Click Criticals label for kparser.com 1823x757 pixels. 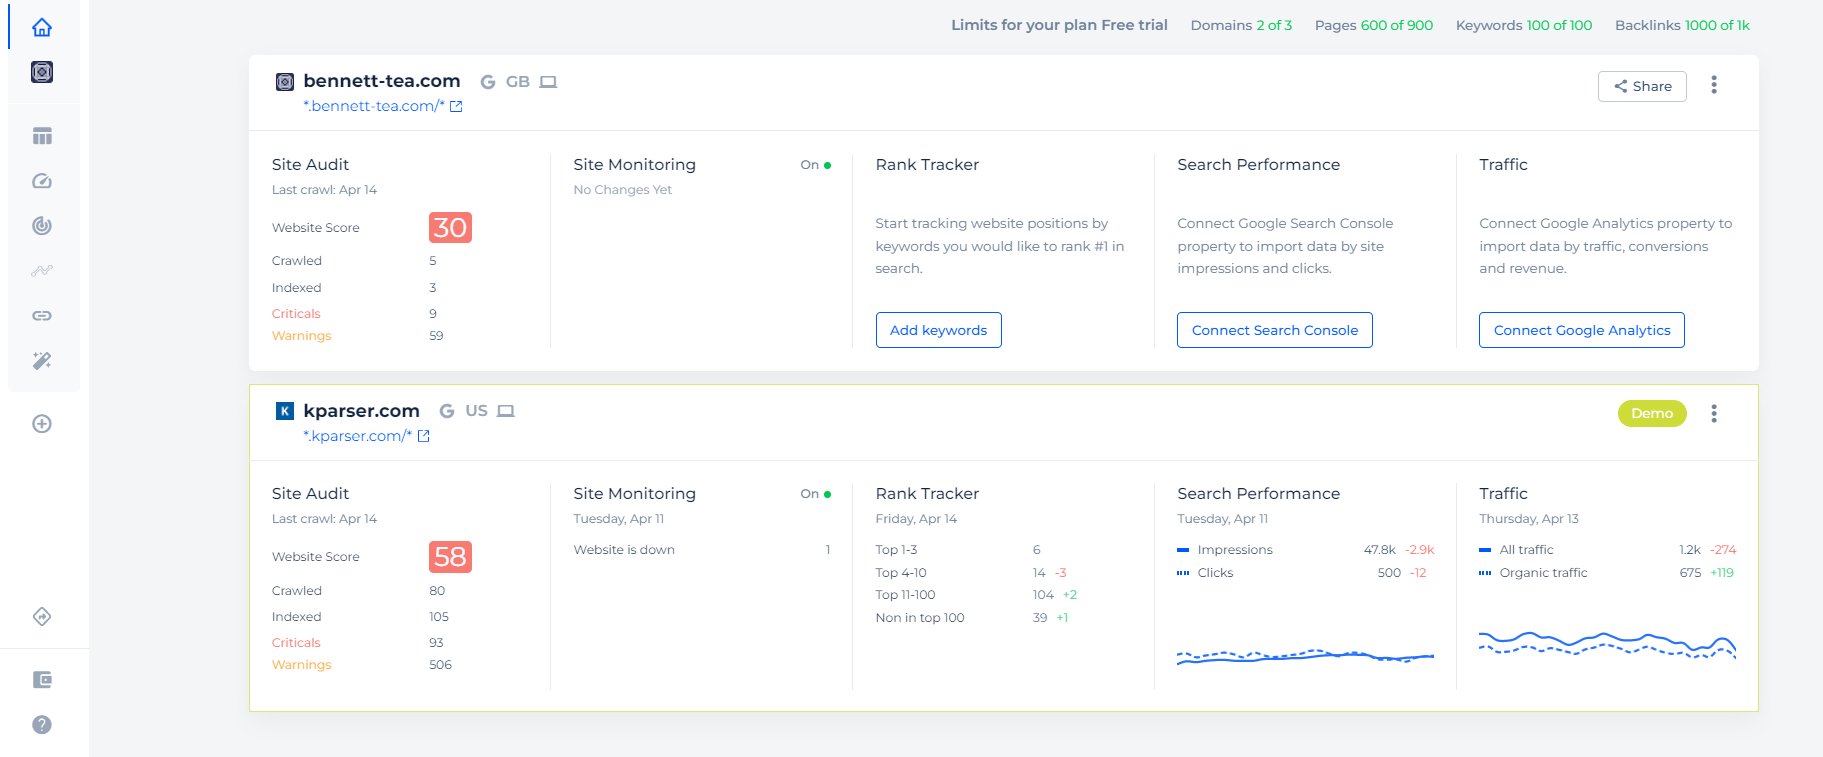[x=296, y=643]
